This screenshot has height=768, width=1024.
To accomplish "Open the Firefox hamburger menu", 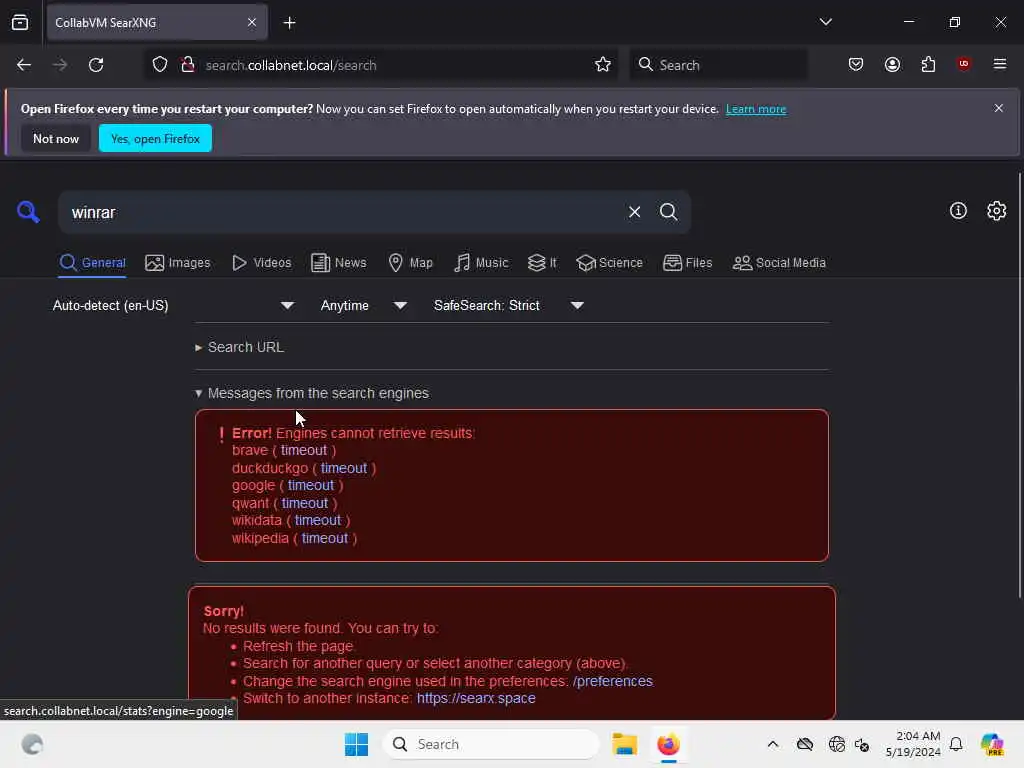I will [x=999, y=64].
